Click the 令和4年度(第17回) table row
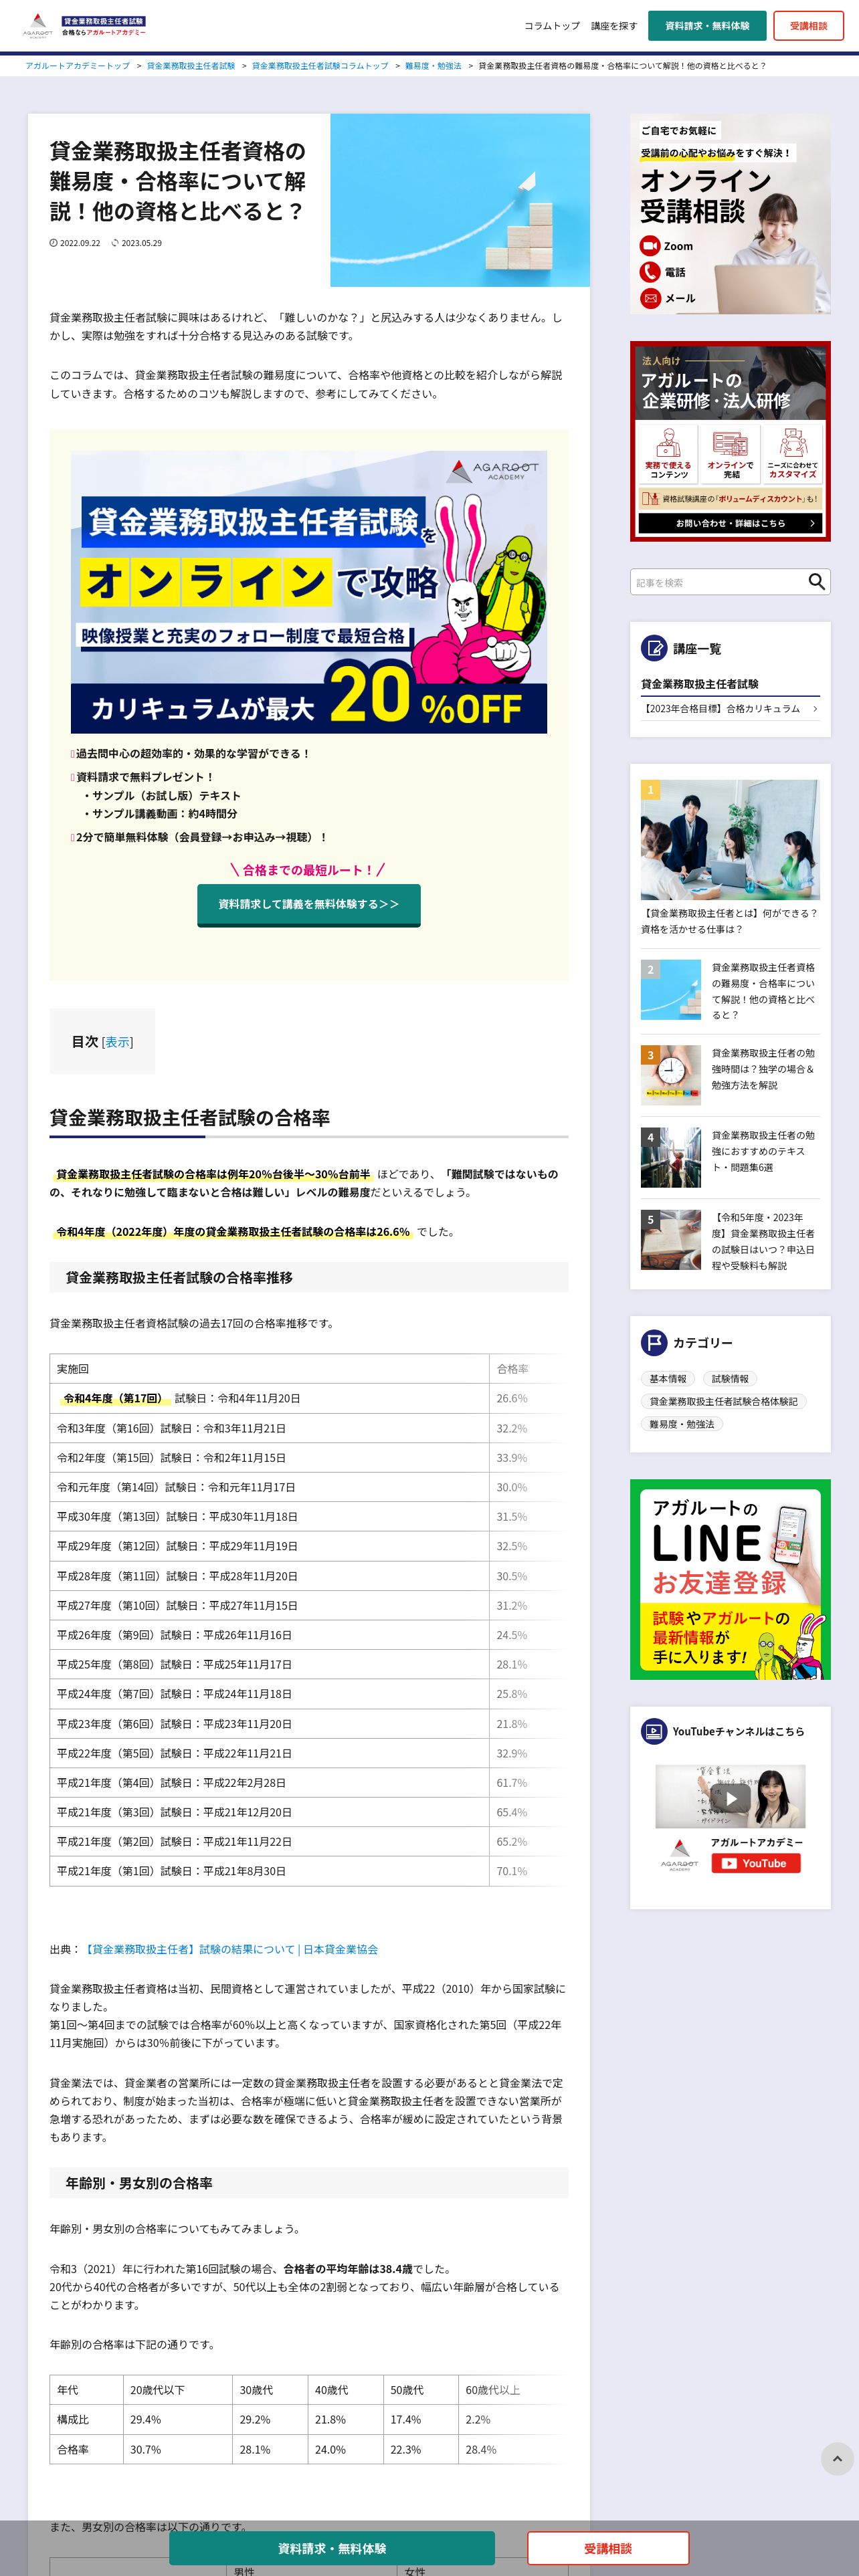Viewport: 859px width, 2576px height. point(309,1398)
